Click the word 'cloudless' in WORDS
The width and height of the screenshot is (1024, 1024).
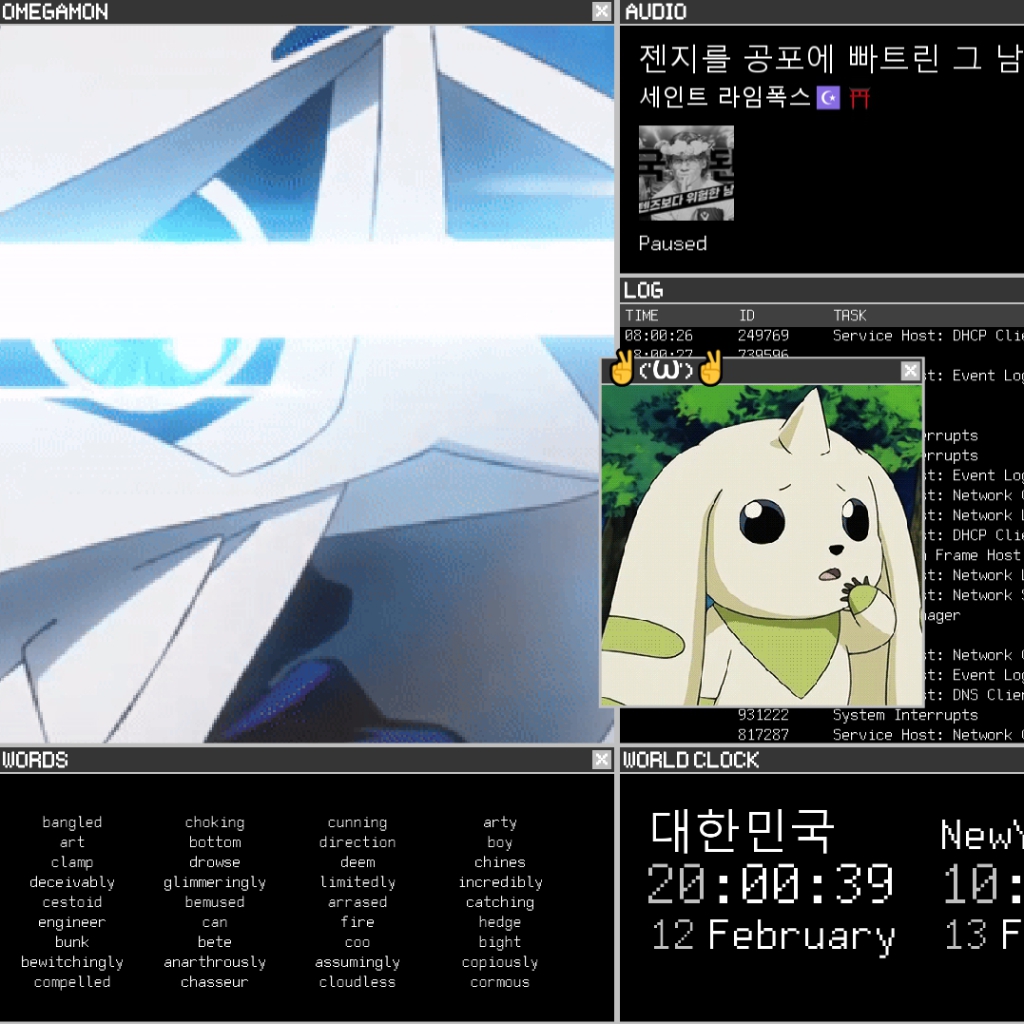click(x=357, y=982)
